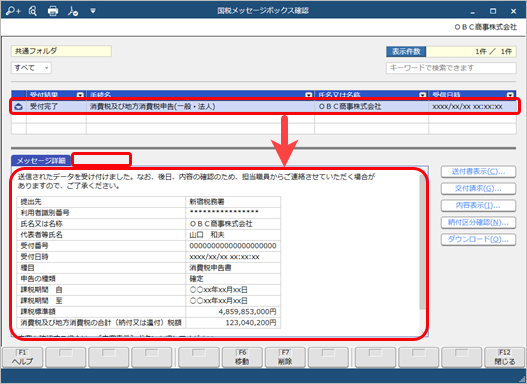The height and width of the screenshot is (384, 527).
Task: Click the 表示件数 count label
Action: pos(406,51)
